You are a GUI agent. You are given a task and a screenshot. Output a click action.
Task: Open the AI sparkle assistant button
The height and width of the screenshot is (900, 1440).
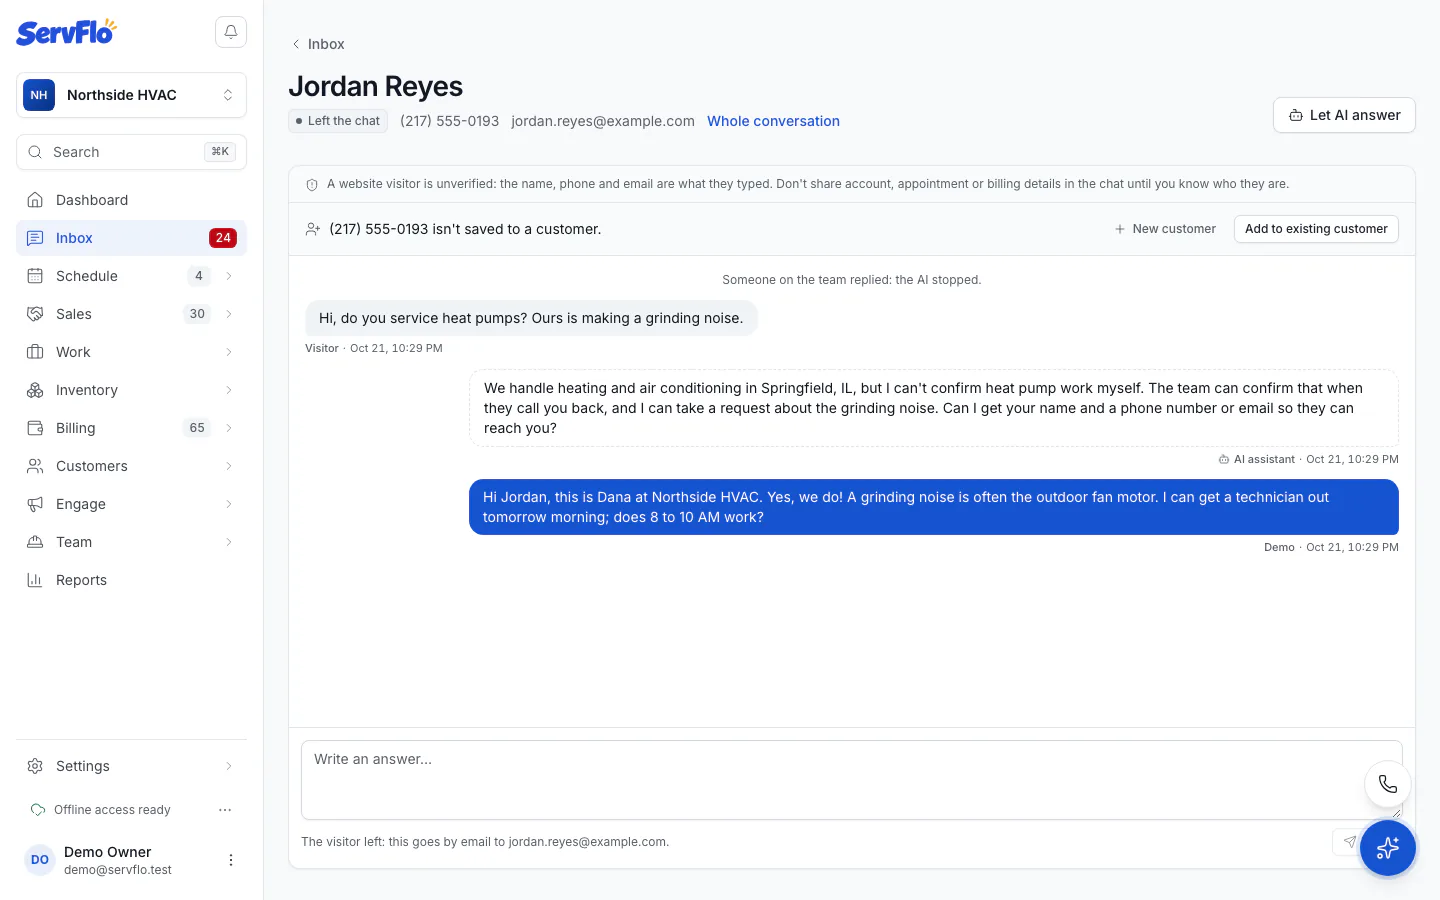pyautogui.click(x=1388, y=848)
